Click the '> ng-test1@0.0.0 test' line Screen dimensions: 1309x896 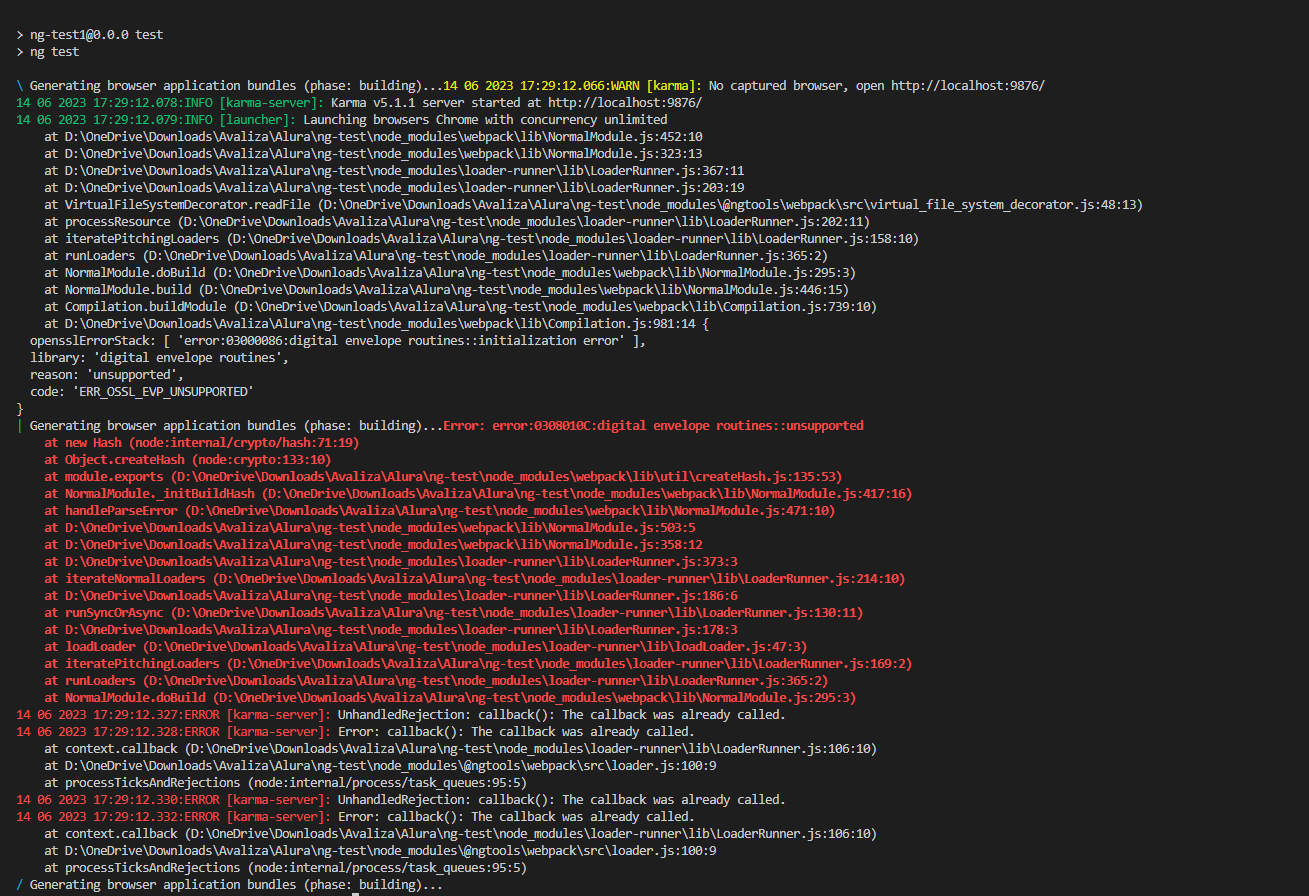90,35
